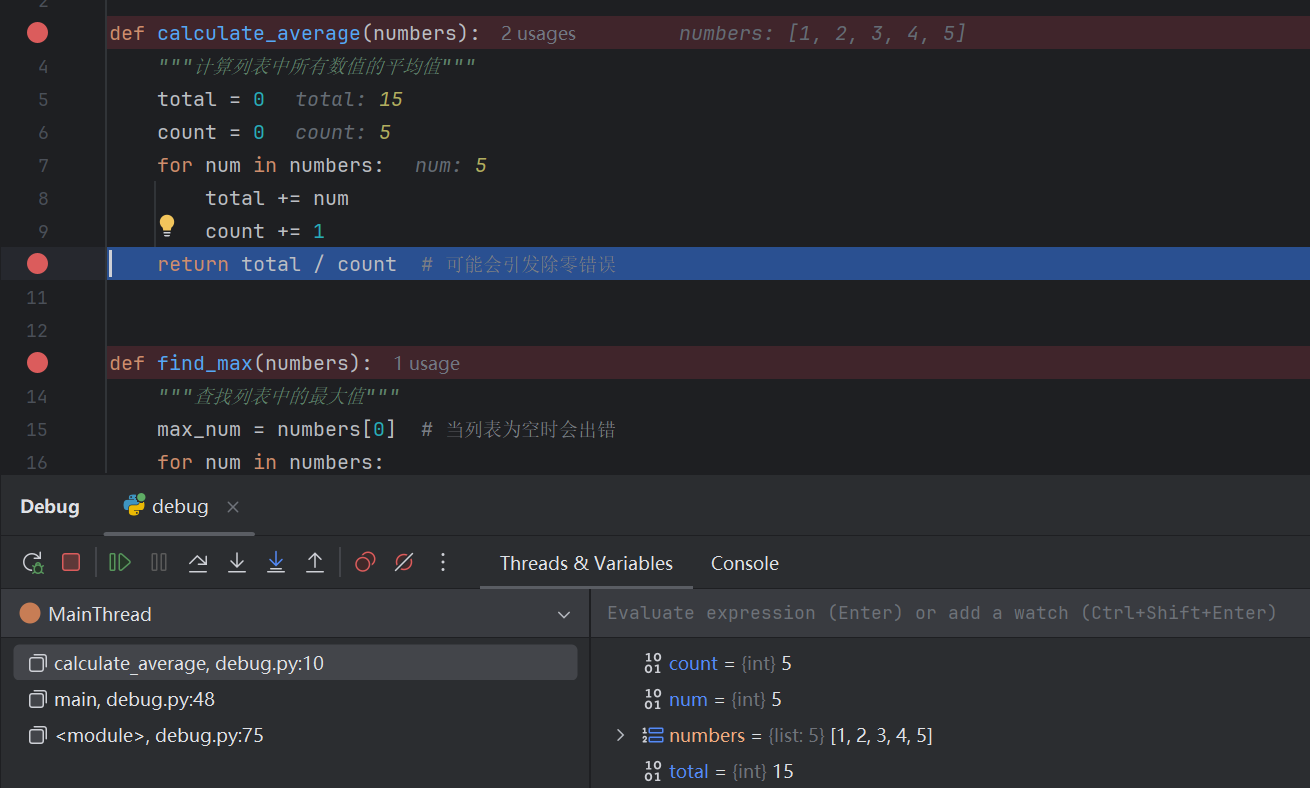Click the blue Step Into My Code icon

coord(276,562)
